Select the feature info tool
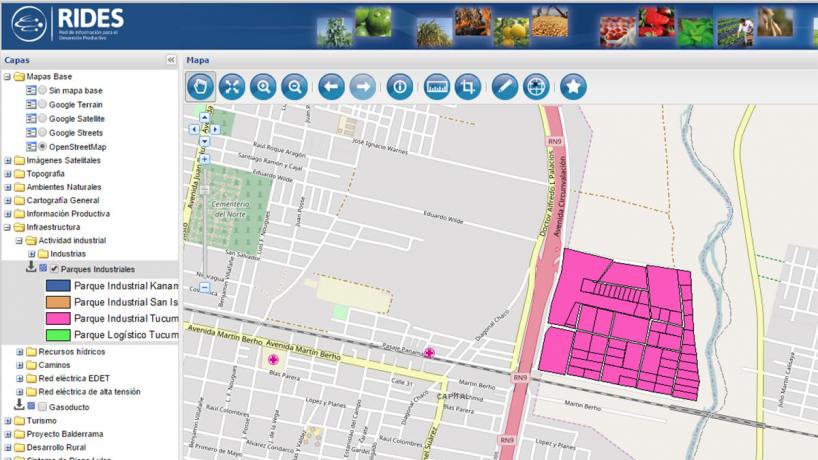This screenshot has height=460, width=818. pos(399,86)
